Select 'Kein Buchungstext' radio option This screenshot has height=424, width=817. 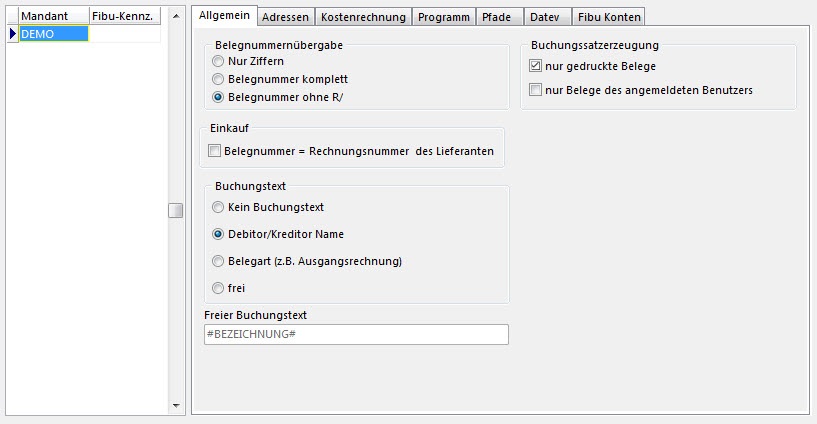click(219, 207)
